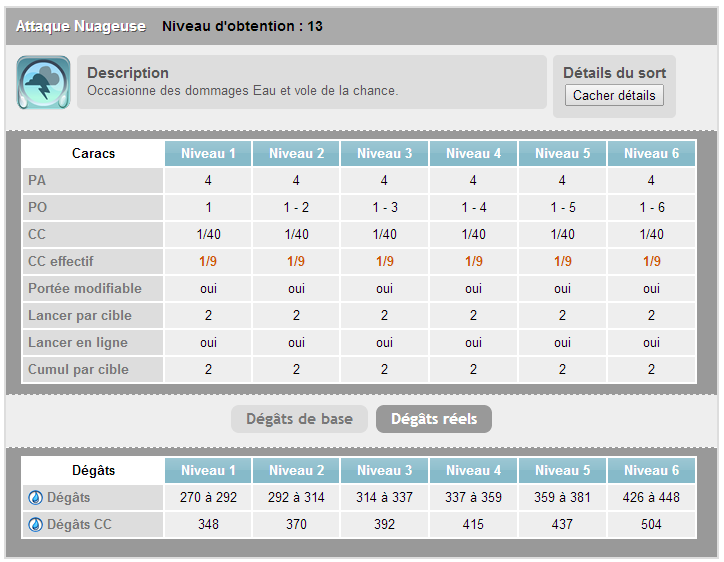Click water drop icon beside Dégâts CC row
Viewport: 724px width, 562px height.
(36, 525)
